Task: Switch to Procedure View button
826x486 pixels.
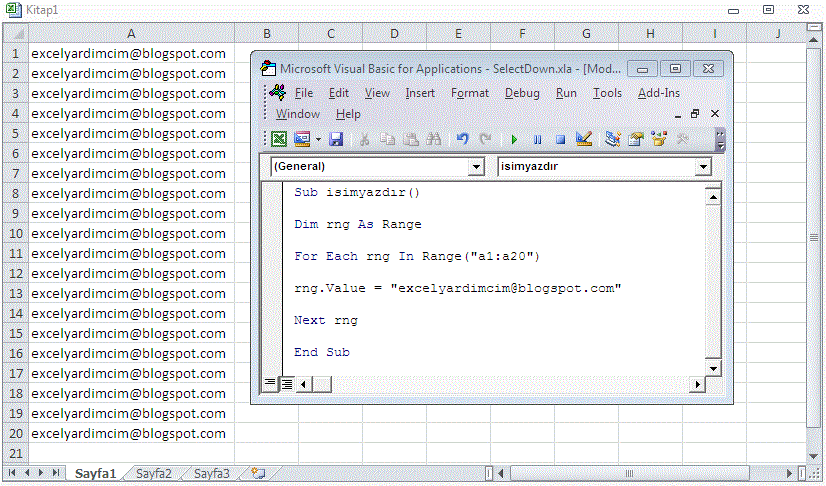Action: tap(270, 384)
